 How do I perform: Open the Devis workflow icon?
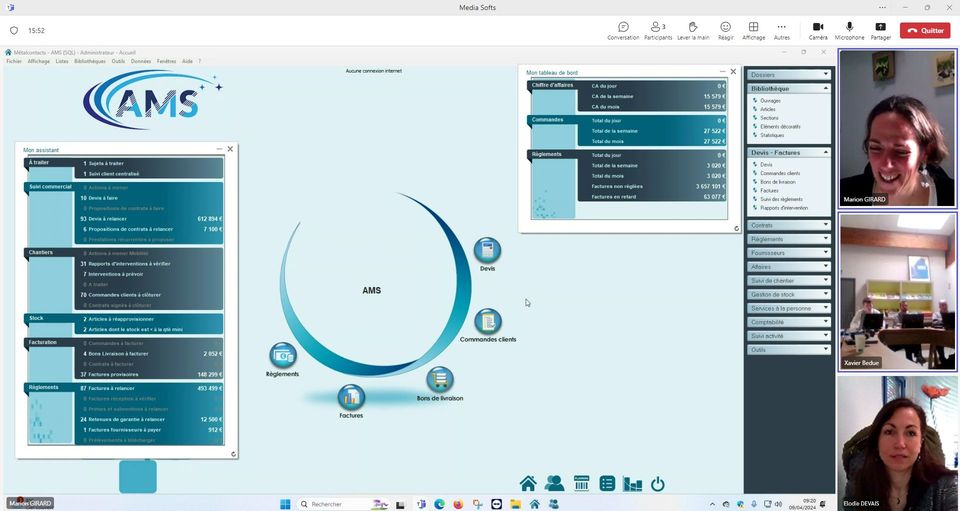click(x=487, y=250)
